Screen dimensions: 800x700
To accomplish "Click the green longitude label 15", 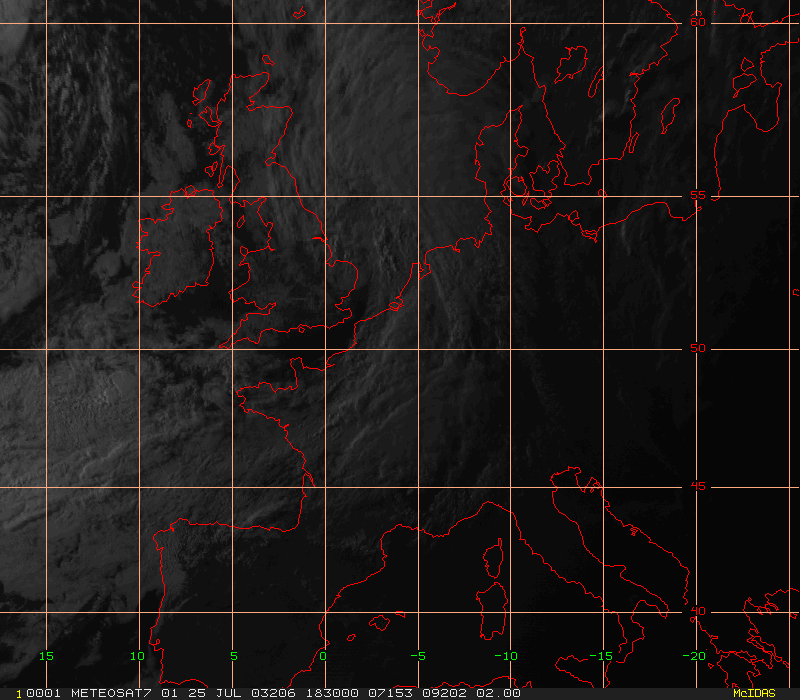I will click(x=46, y=656).
